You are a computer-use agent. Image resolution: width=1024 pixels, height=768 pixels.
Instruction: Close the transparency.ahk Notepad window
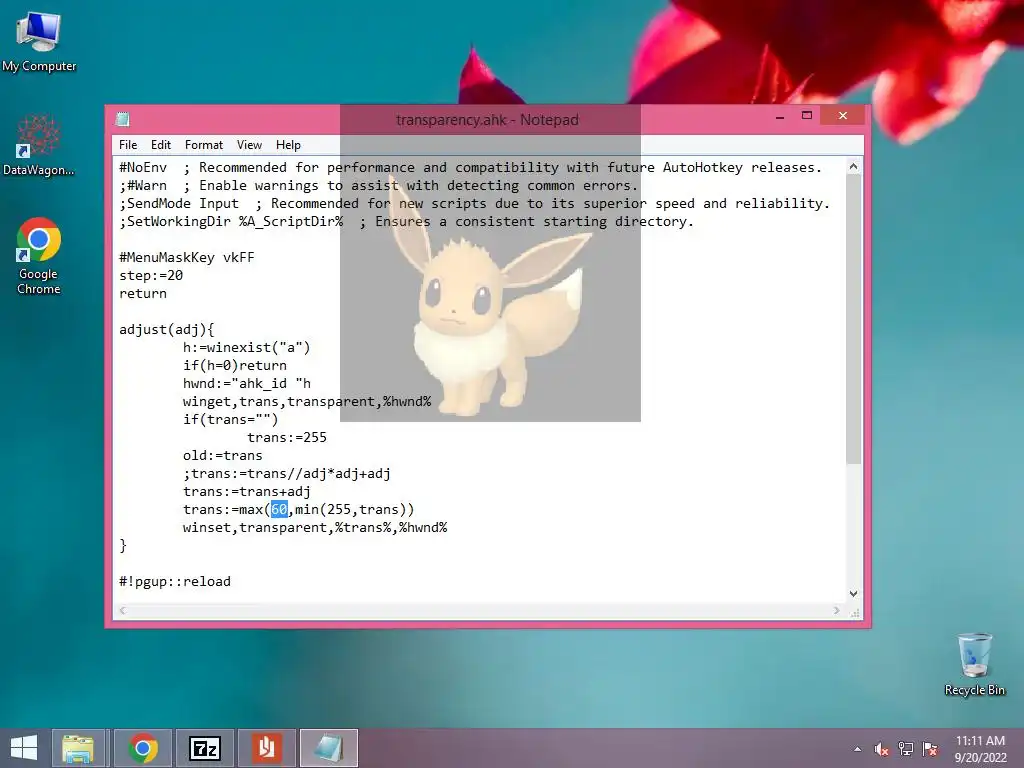(x=842, y=116)
